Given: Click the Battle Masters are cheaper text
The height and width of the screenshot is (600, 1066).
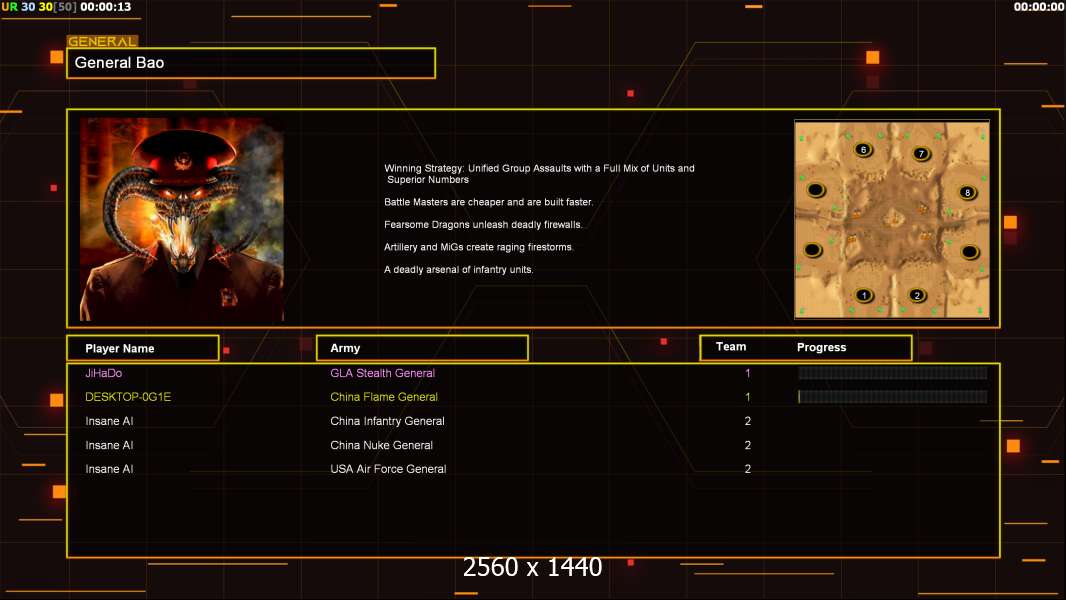Looking at the screenshot, I should click(488, 202).
